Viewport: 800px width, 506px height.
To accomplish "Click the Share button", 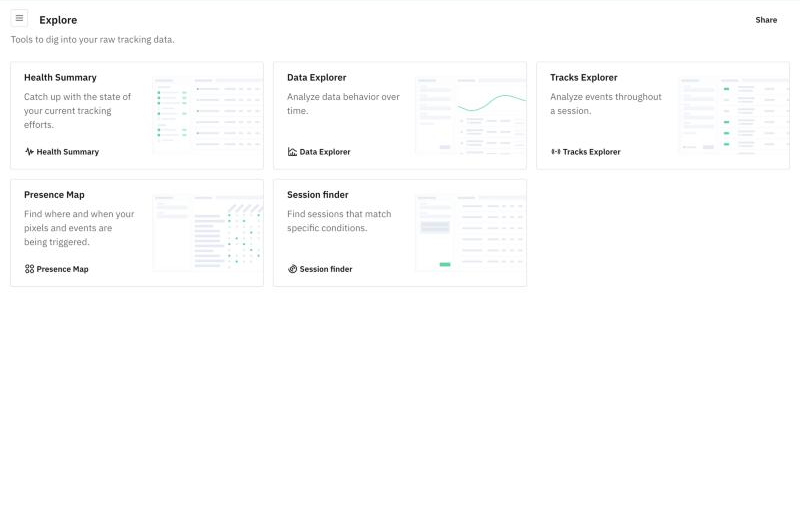I will 766,20.
